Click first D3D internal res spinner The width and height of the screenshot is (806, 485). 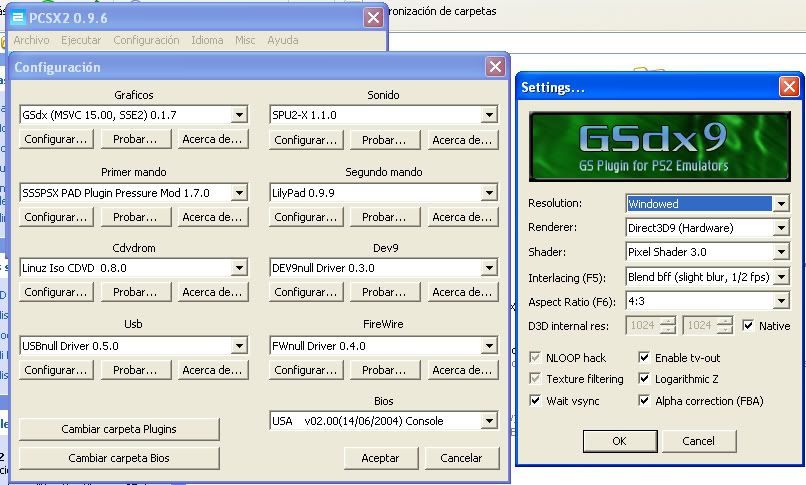click(x=668, y=325)
